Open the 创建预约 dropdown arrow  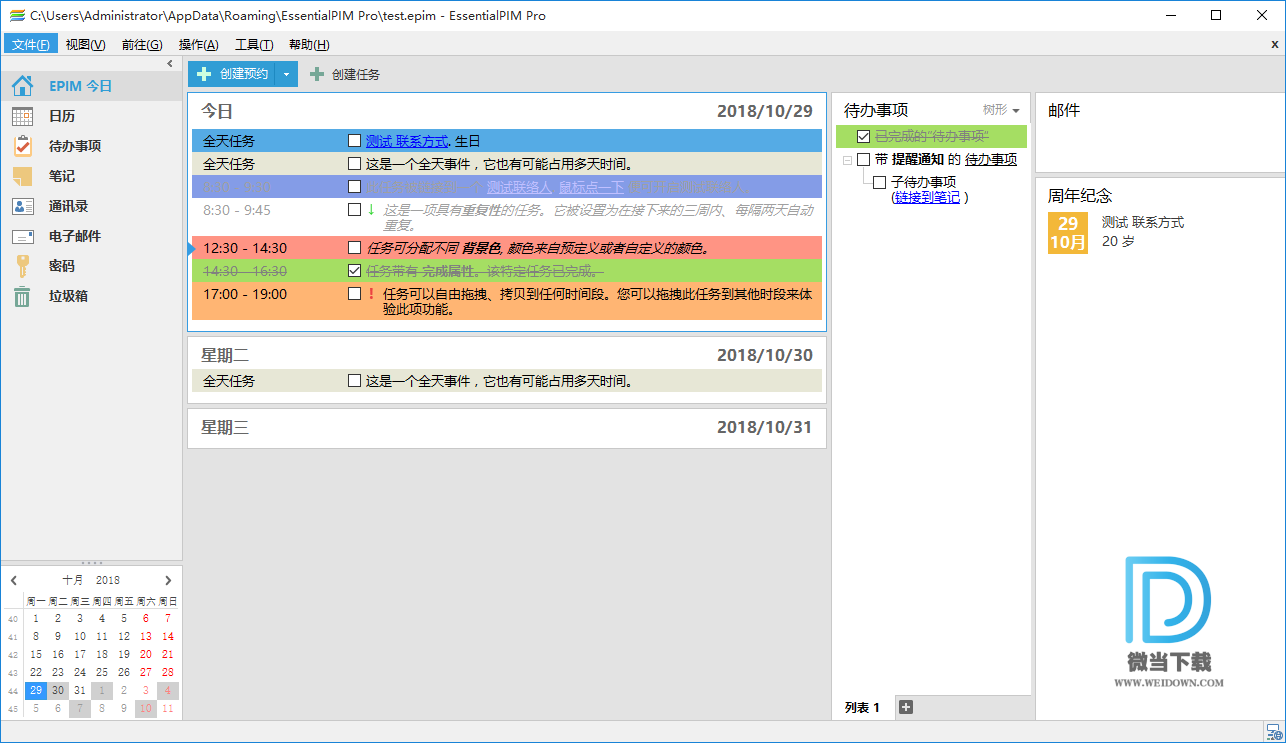[x=286, y=74]
